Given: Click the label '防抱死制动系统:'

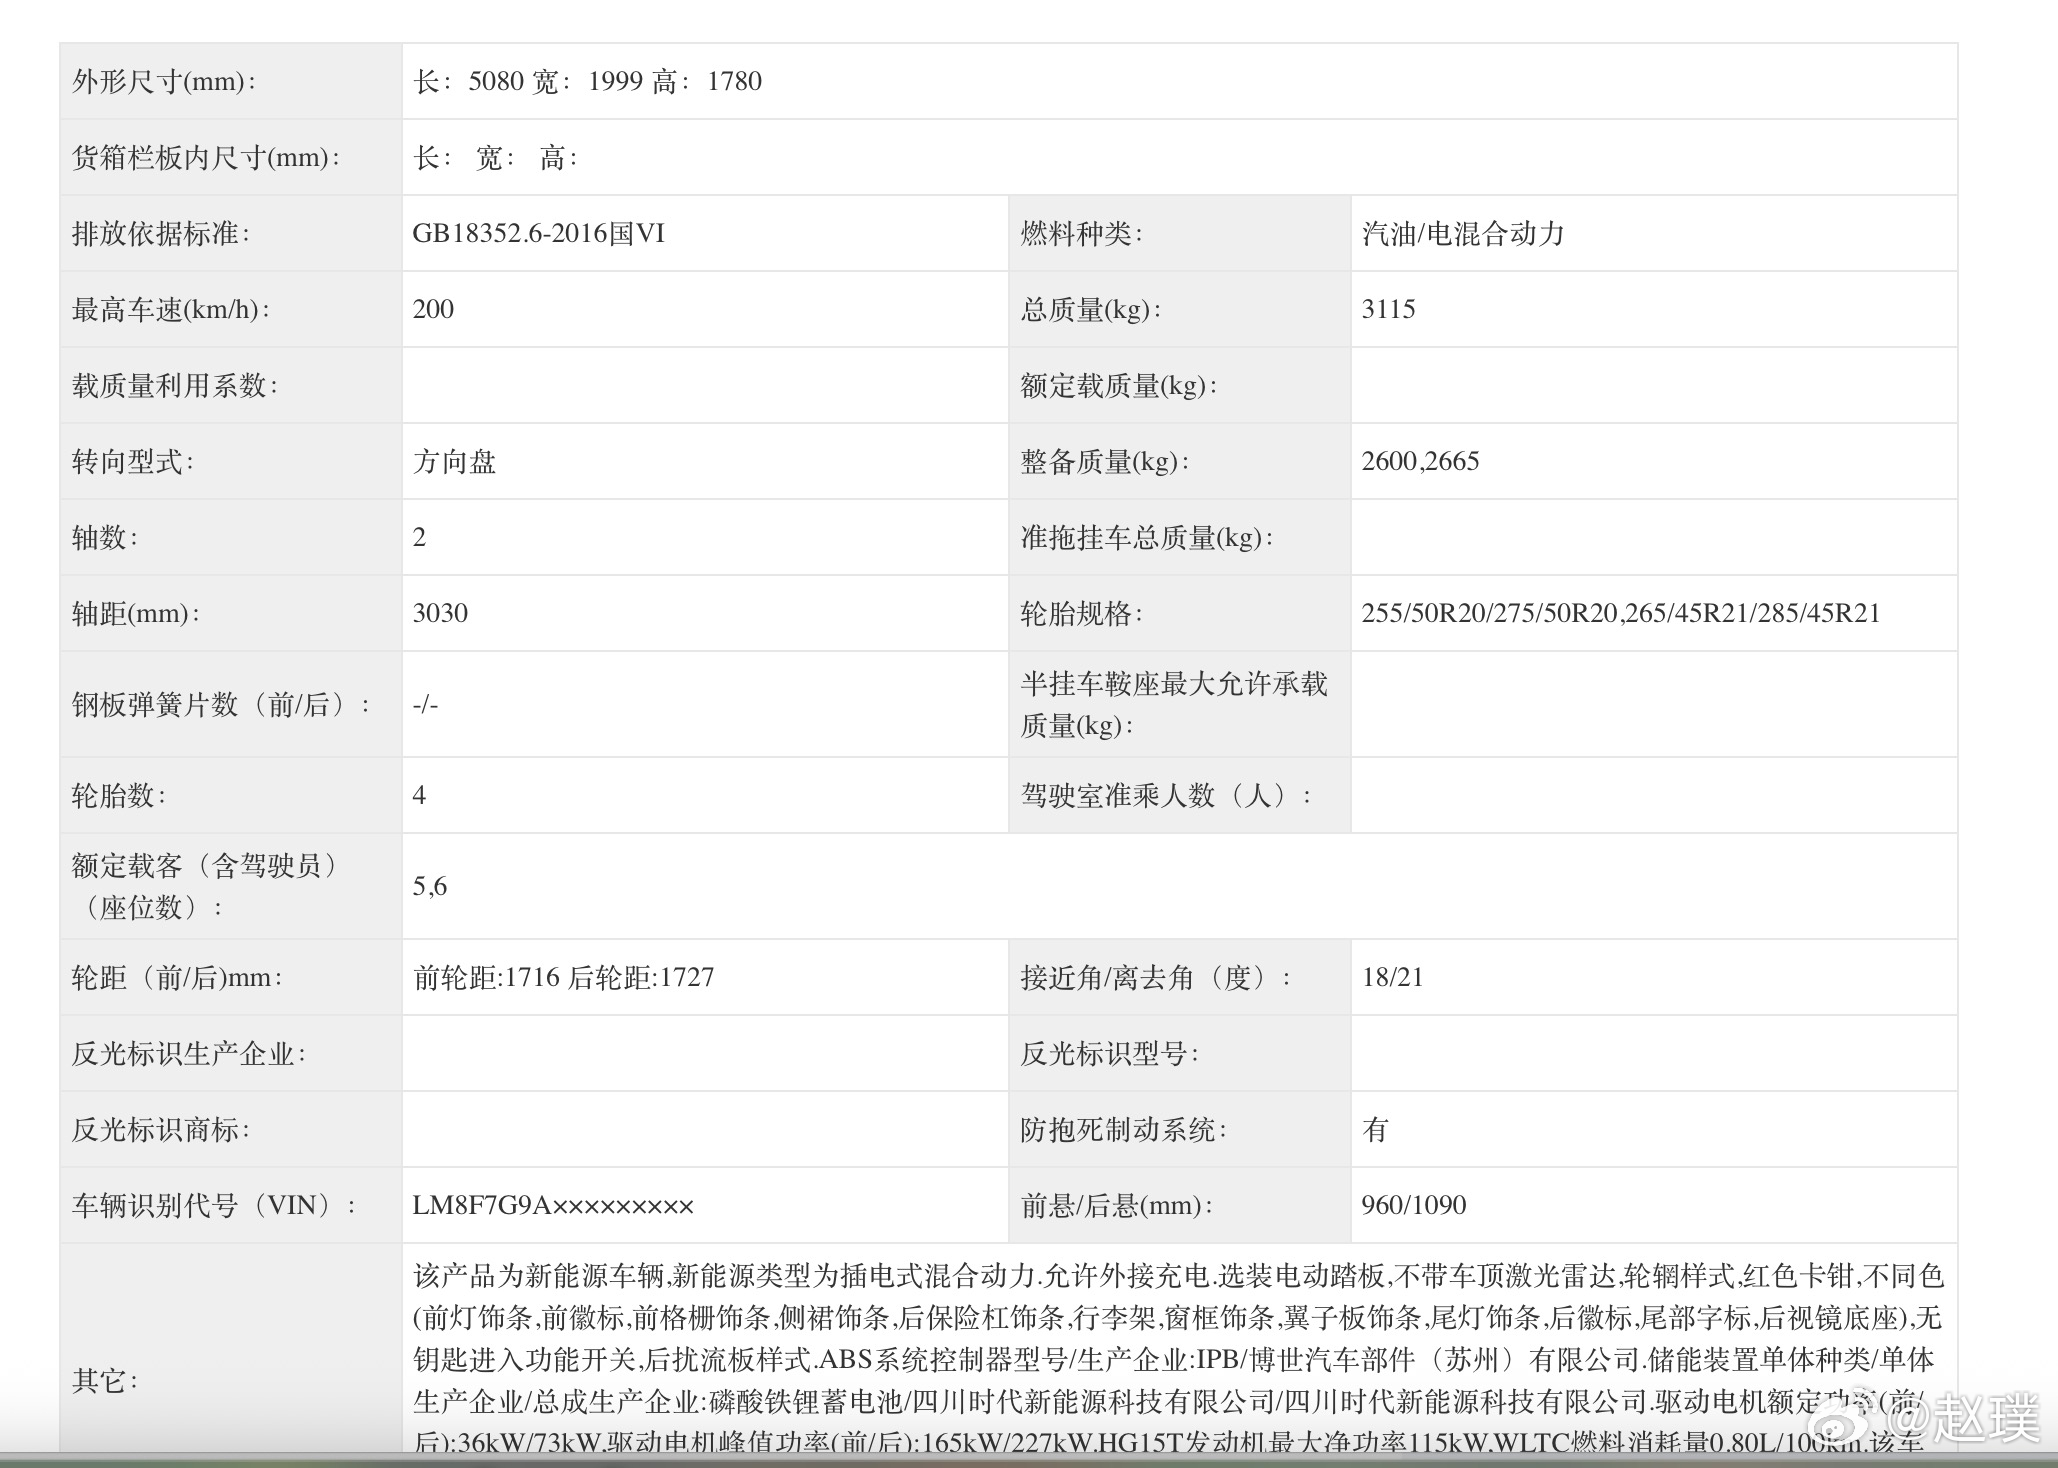Looking at the screenshot, I should [1123, 1129].
